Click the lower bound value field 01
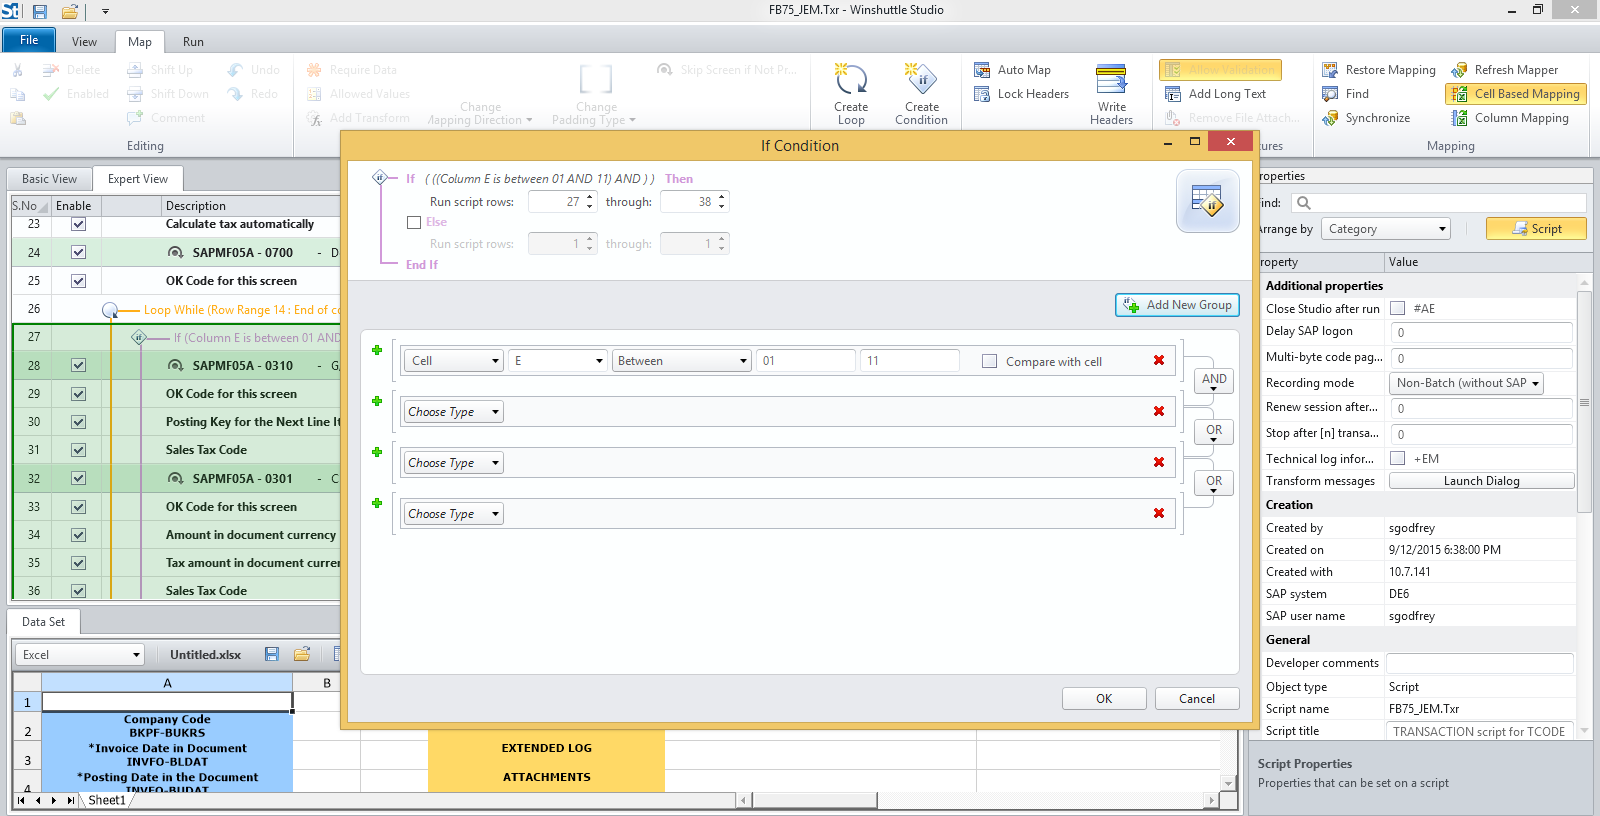Image resolution: width=1600 pixels, height=816 pixels. [x=805, y=361]
